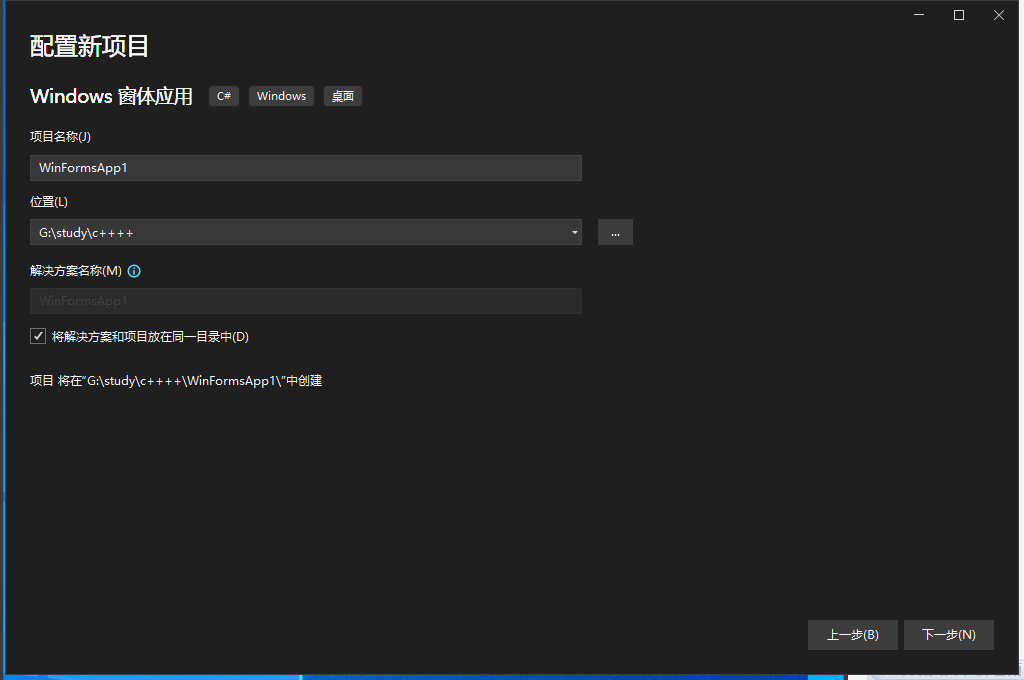Close the 配置新项目 dialog
1024x680 pixels.
998,15
